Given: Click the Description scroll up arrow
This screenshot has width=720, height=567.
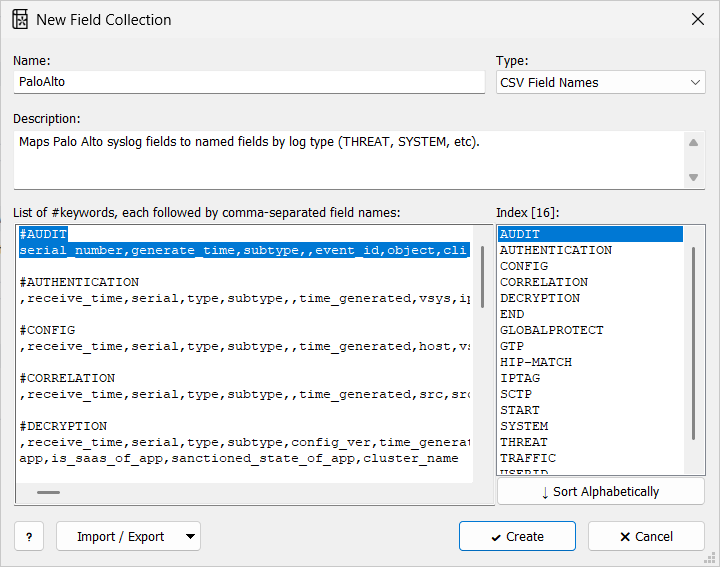Looking at the screenshot, I should tap(693, 143).
